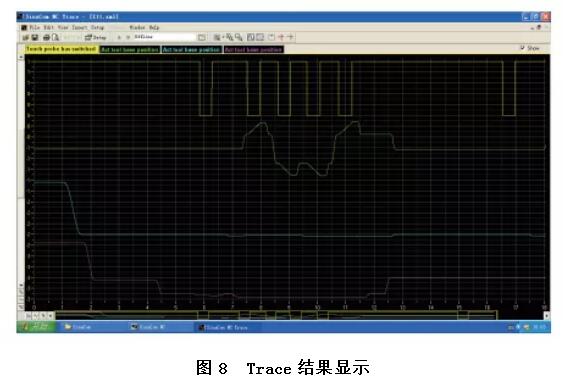Switch to SinuCom NC Trace taskbar button

pyautogui.click(x=223, y=327)
